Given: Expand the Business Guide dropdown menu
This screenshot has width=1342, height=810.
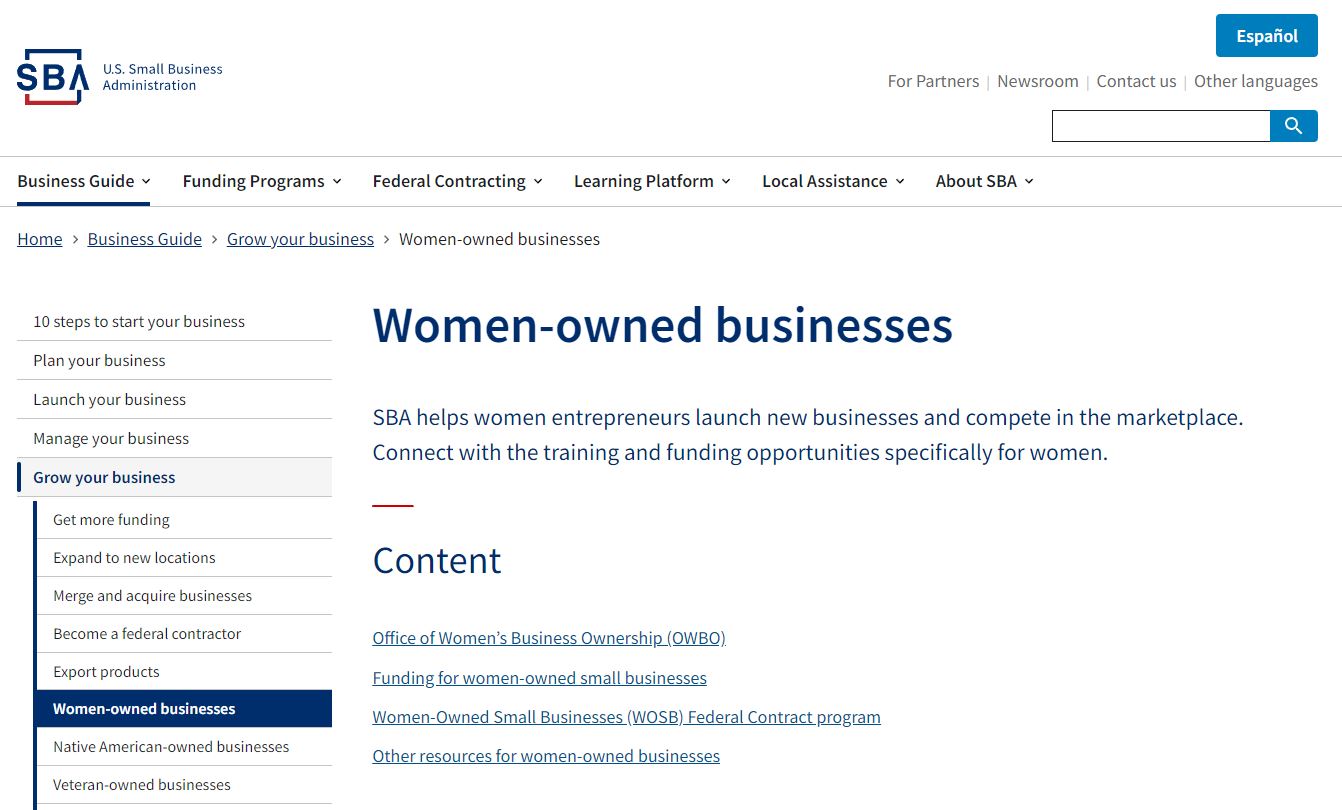Looking at the screenshot, I should (84, 181).
